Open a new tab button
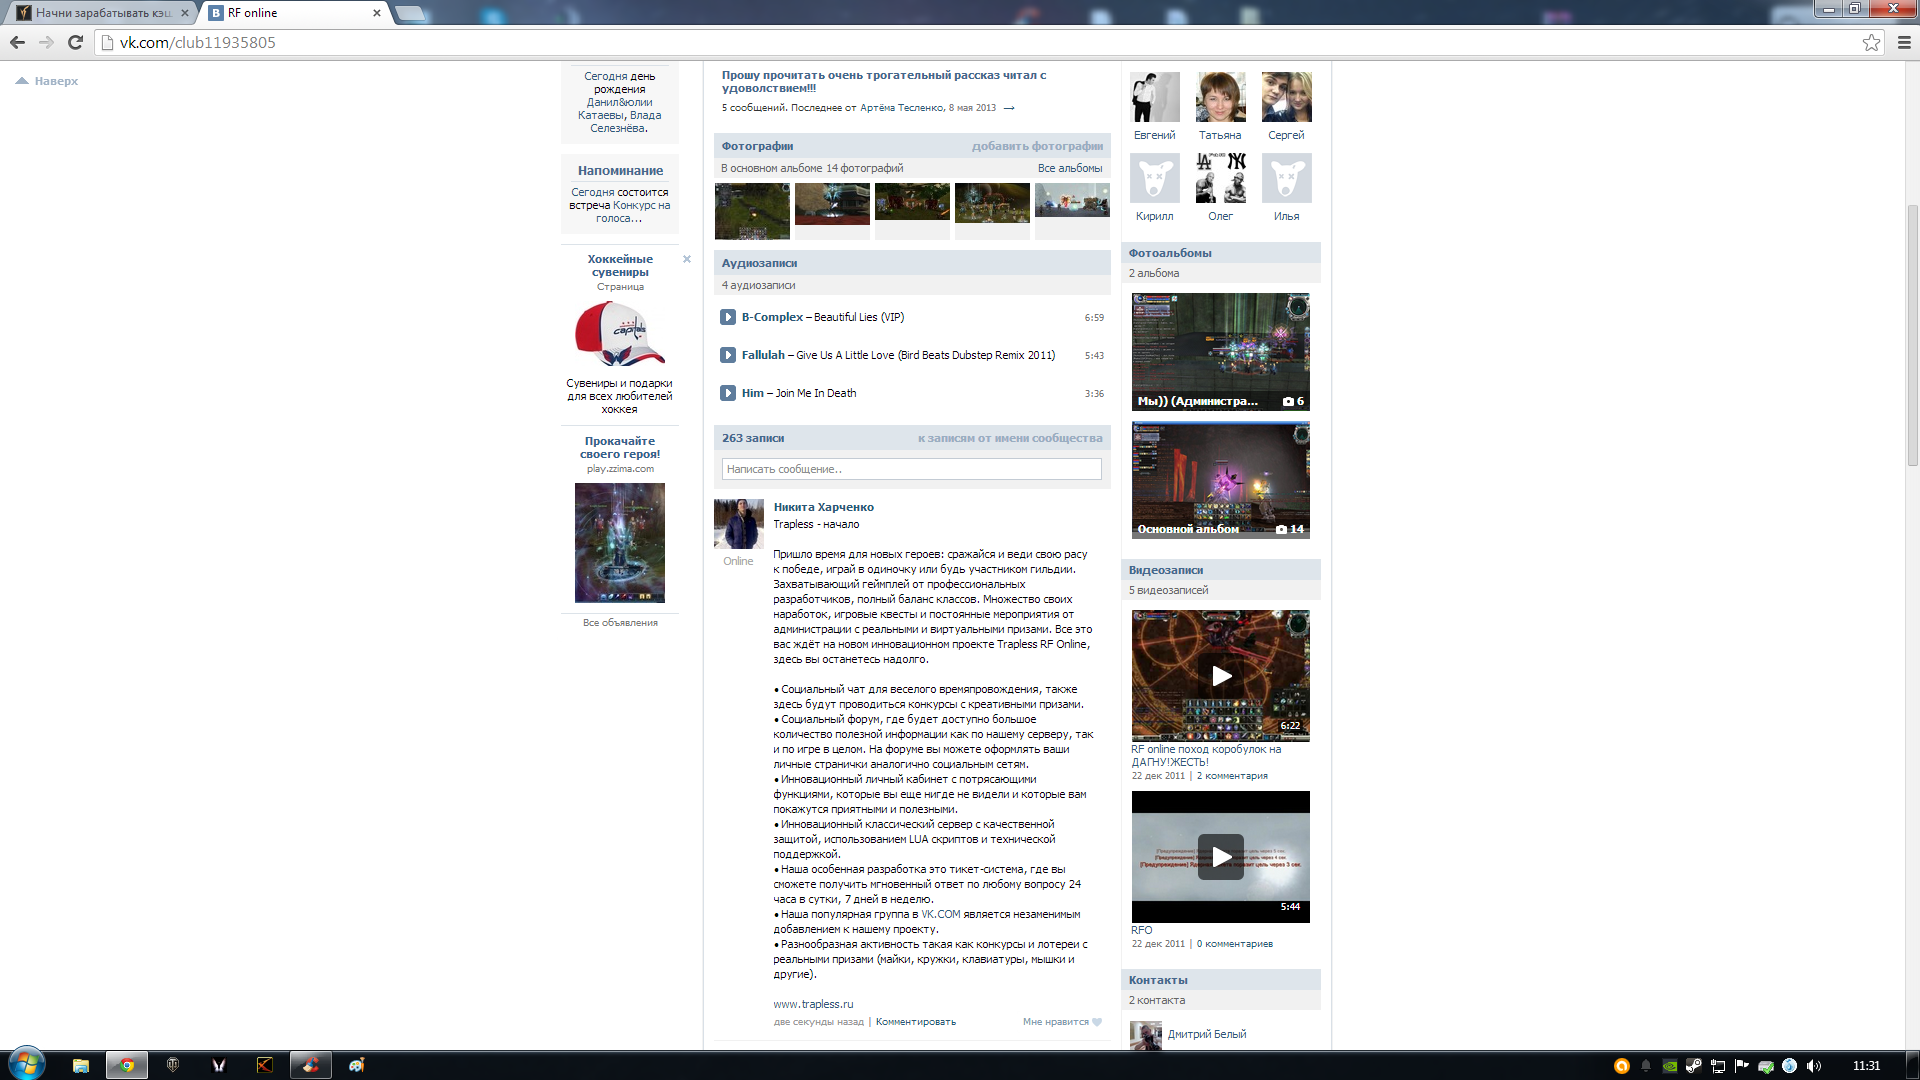The height and width of the screenshot is (1080, 1920). click(410, 13)
